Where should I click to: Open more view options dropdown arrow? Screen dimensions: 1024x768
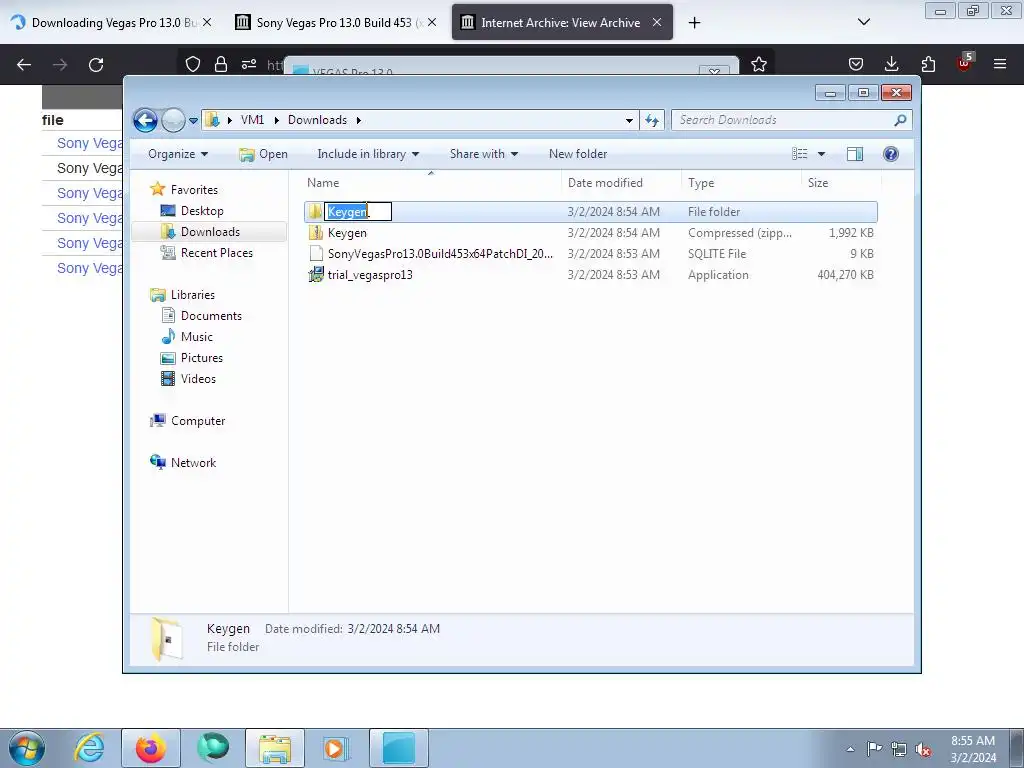pos(822,154)
